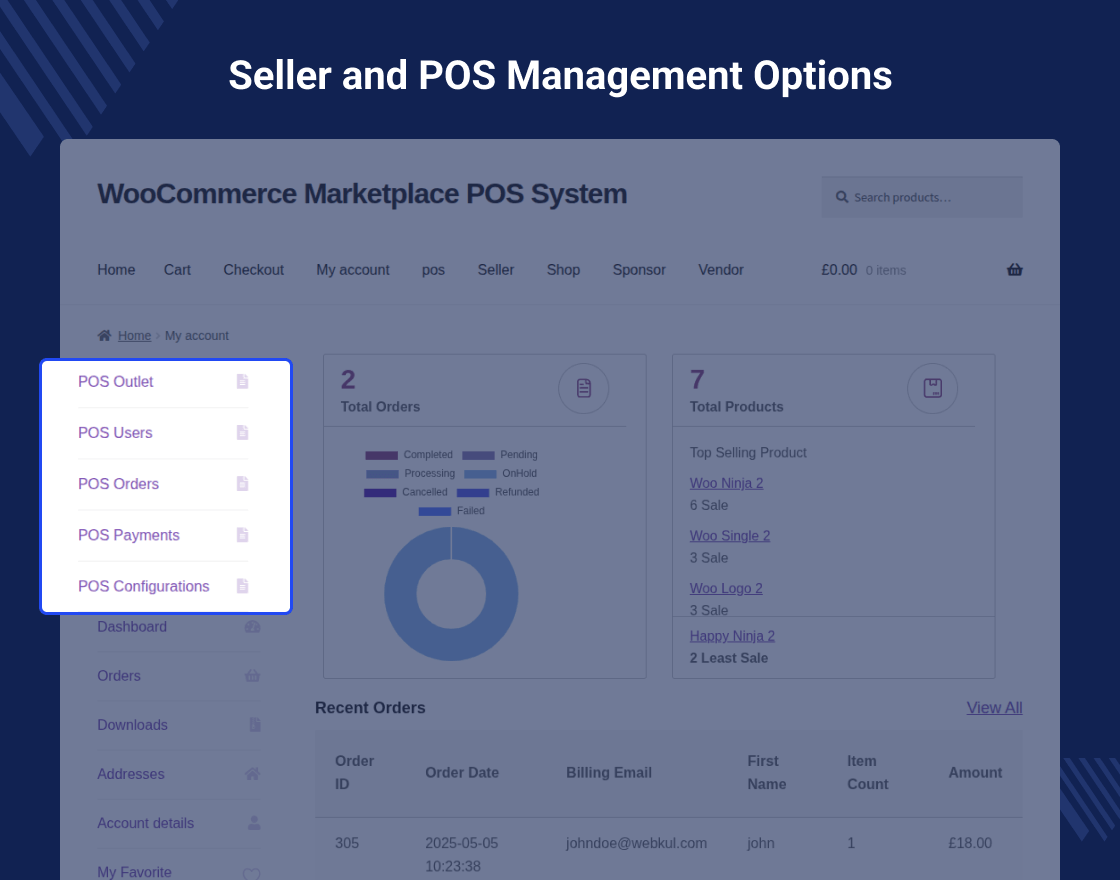
Task: Click order ID 305 in Recent Orders
Action: tap(347, 843)
